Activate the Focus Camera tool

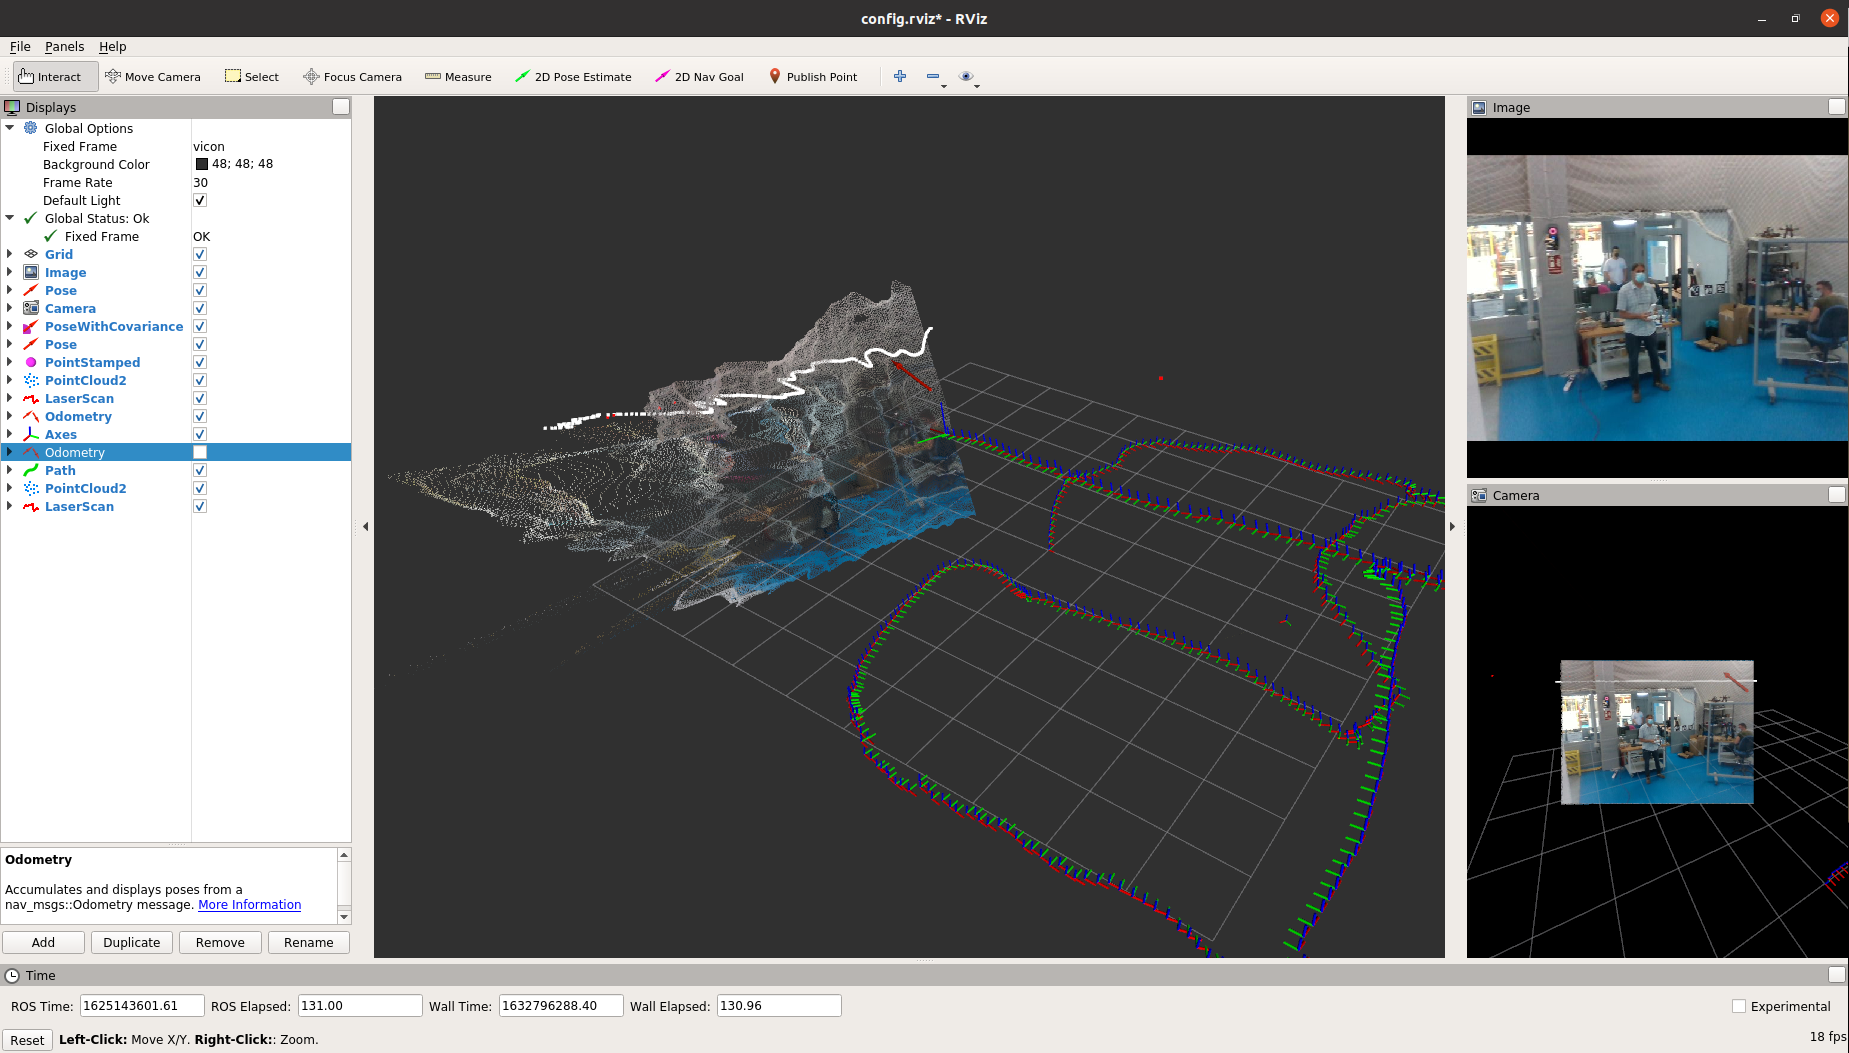click(x=353, y=77)
